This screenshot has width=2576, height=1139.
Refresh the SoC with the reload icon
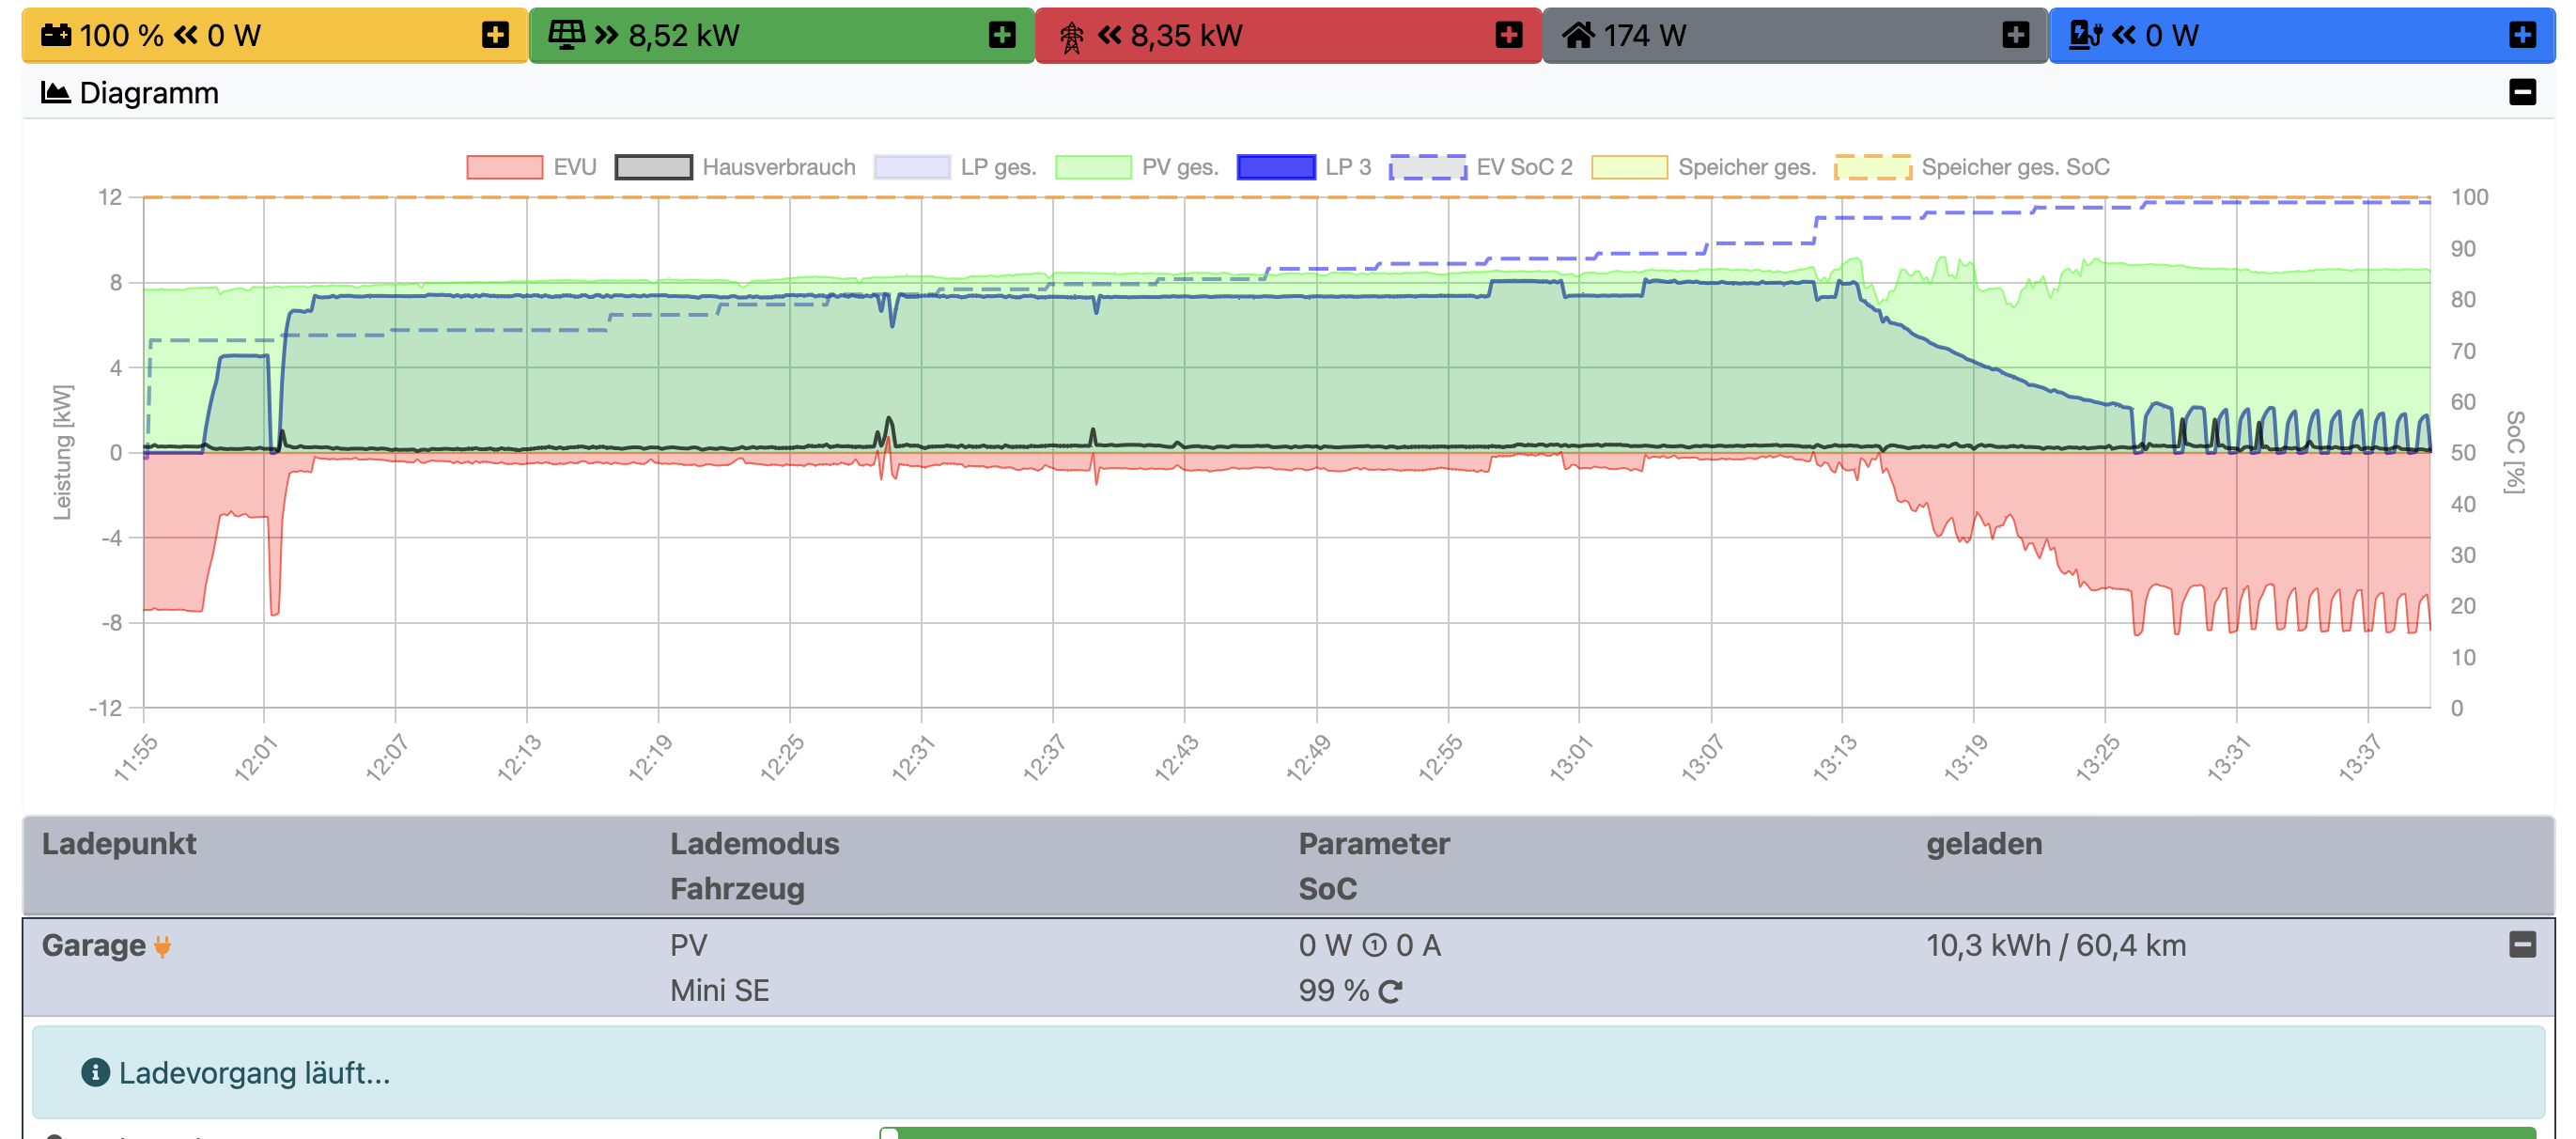coord(1390,991)
